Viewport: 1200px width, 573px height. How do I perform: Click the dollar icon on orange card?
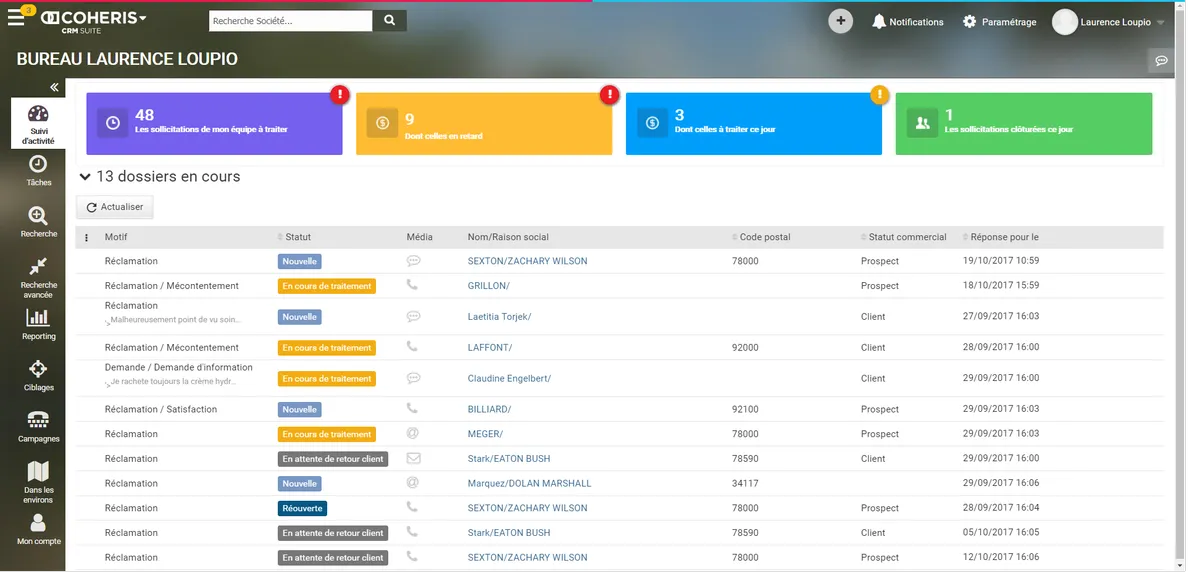point(382,123)
